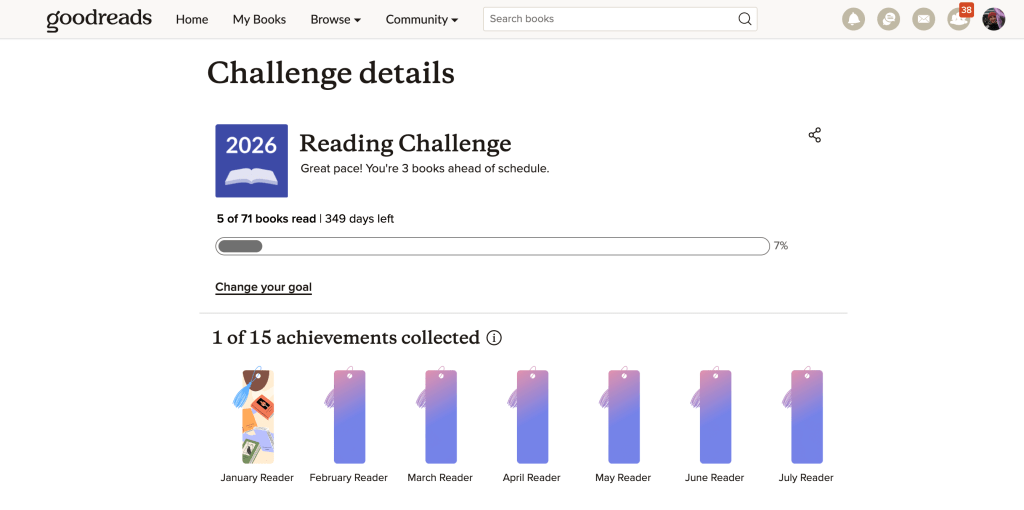Go to the Home menu item
The width and height of the screenshot is (1024, 510).
[x=192, y=19]
